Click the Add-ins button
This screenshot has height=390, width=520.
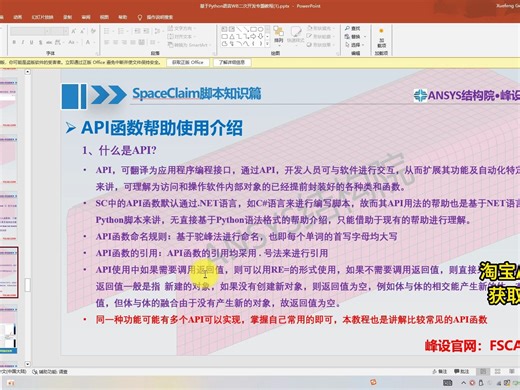[x=381, y=38]
